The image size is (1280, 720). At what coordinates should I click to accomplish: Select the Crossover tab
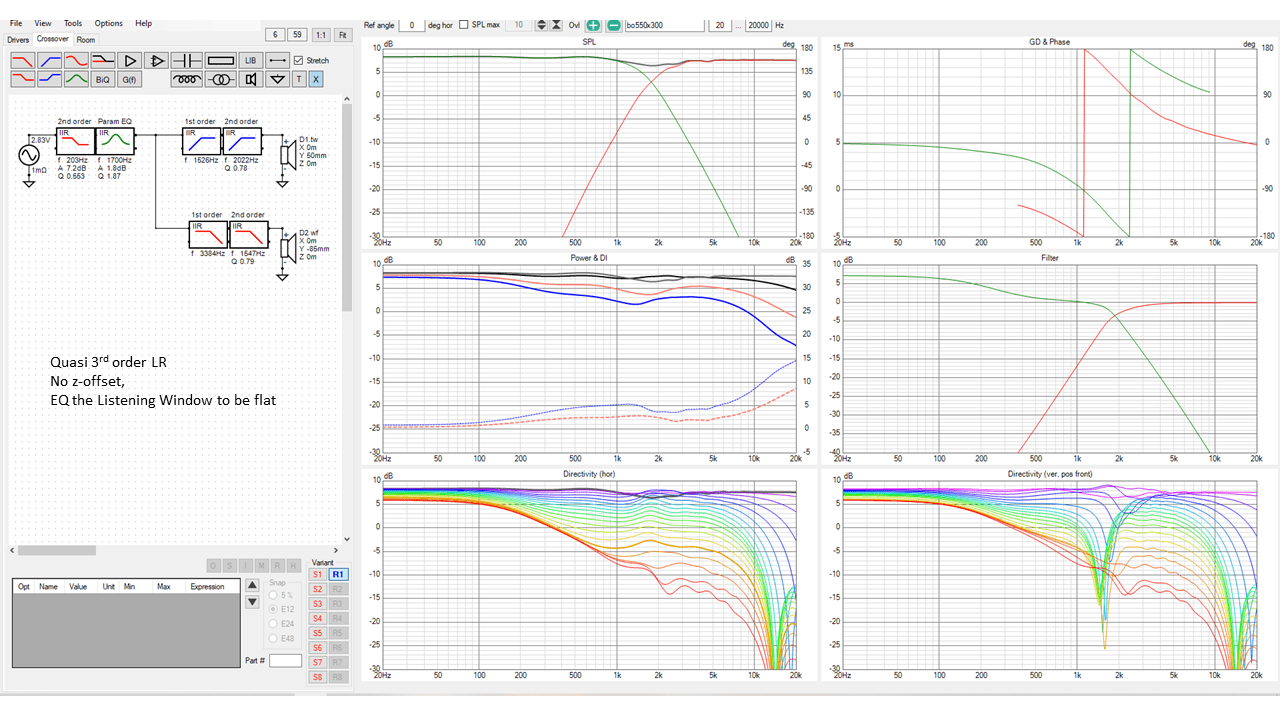53,39
